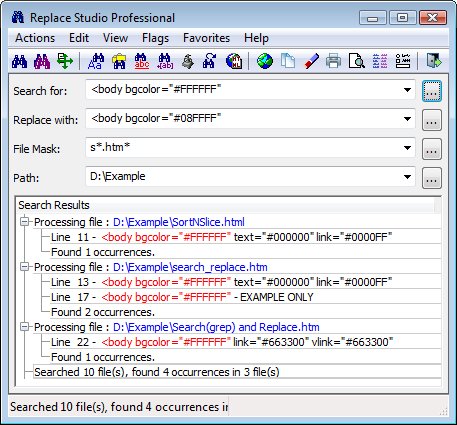Collapse the SortNSlice.html result node
The image size is (457, 425).
point(24,222)
